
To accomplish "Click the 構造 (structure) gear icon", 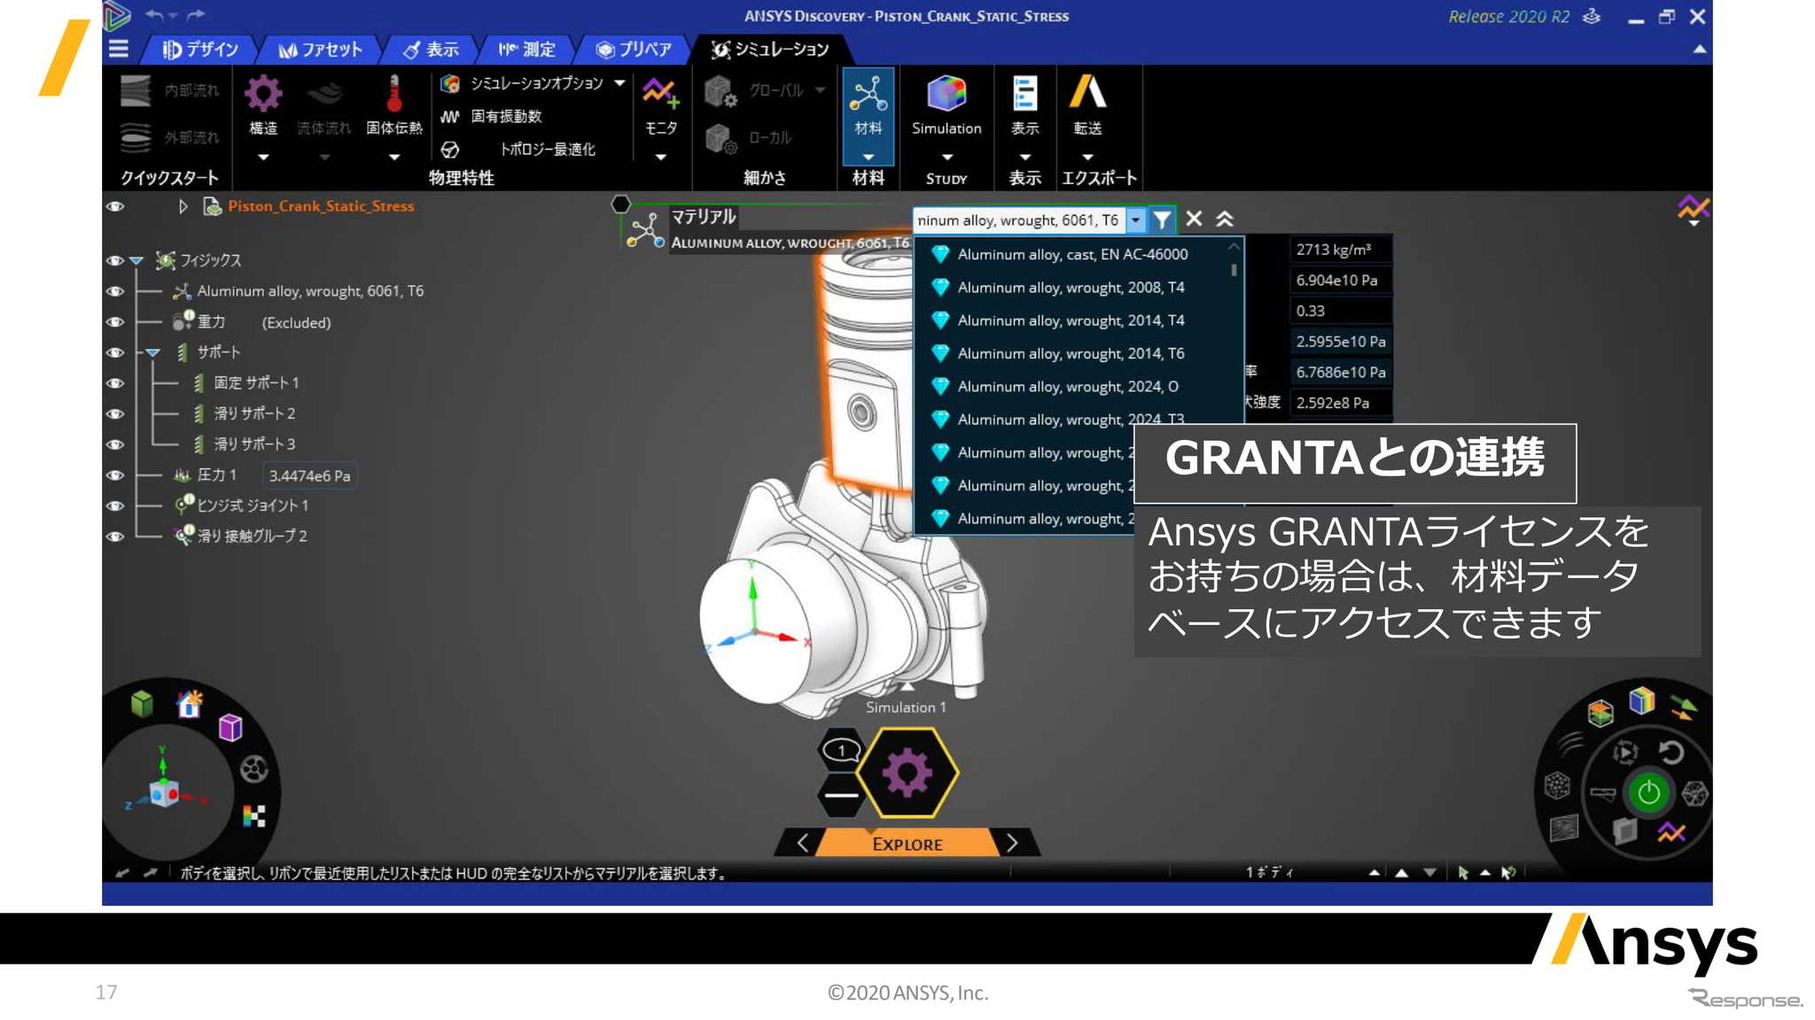I will 263,95.
